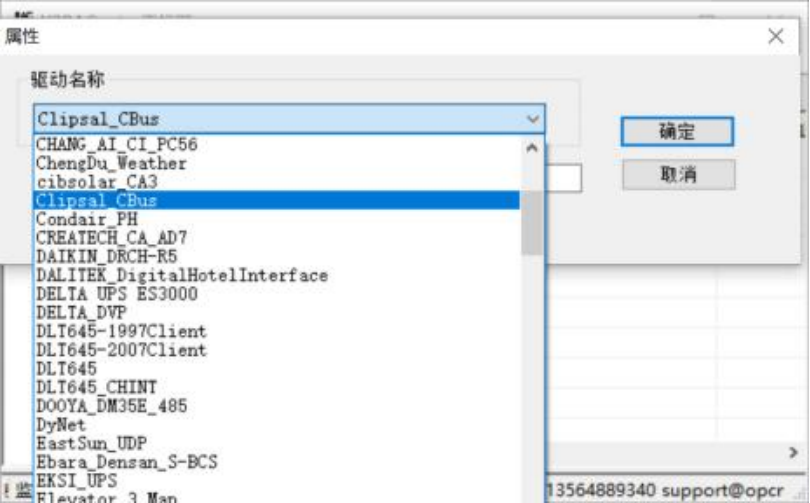Close the 属性 dialog window
Image resolution: width=810 pixels, height=503 pixels.
tap(775, 36)
